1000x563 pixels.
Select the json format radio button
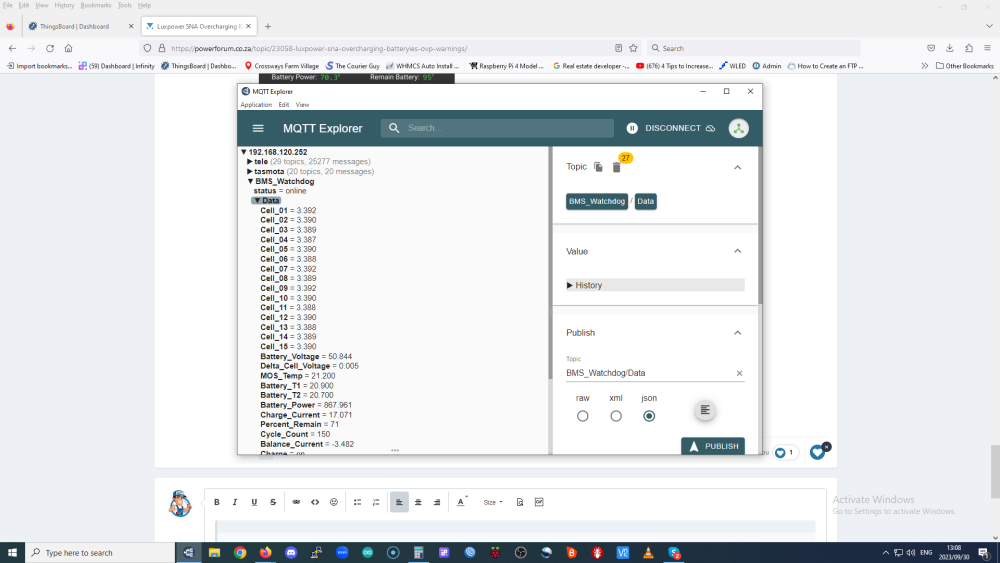(649, 416)
